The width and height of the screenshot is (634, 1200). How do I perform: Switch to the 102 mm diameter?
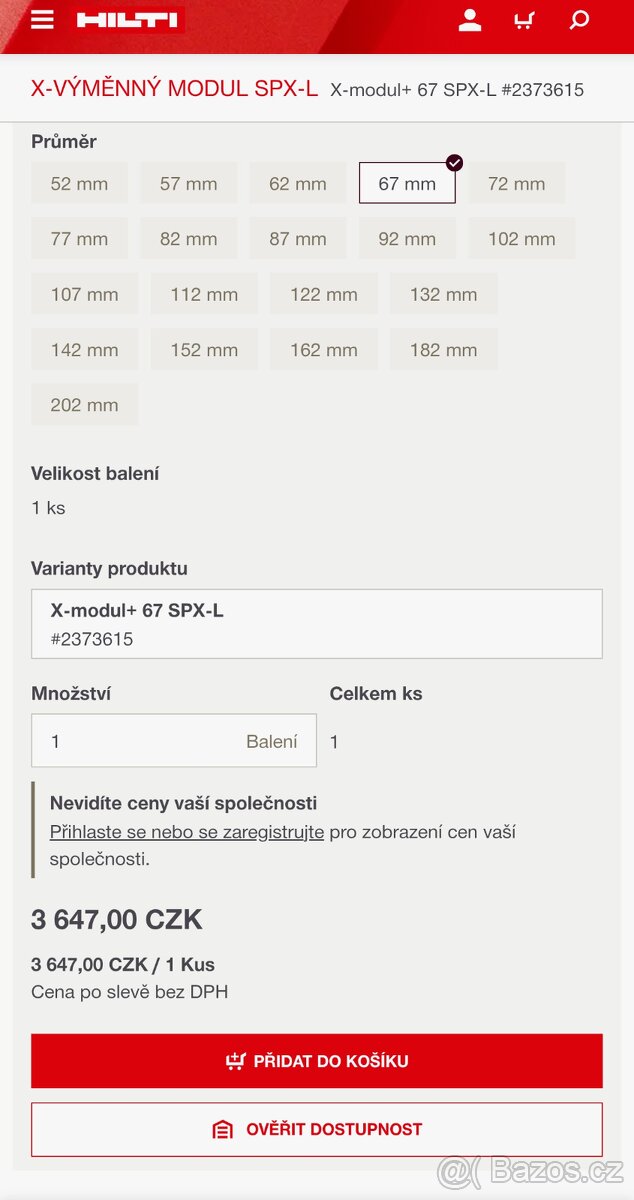(x=521, y=238)
